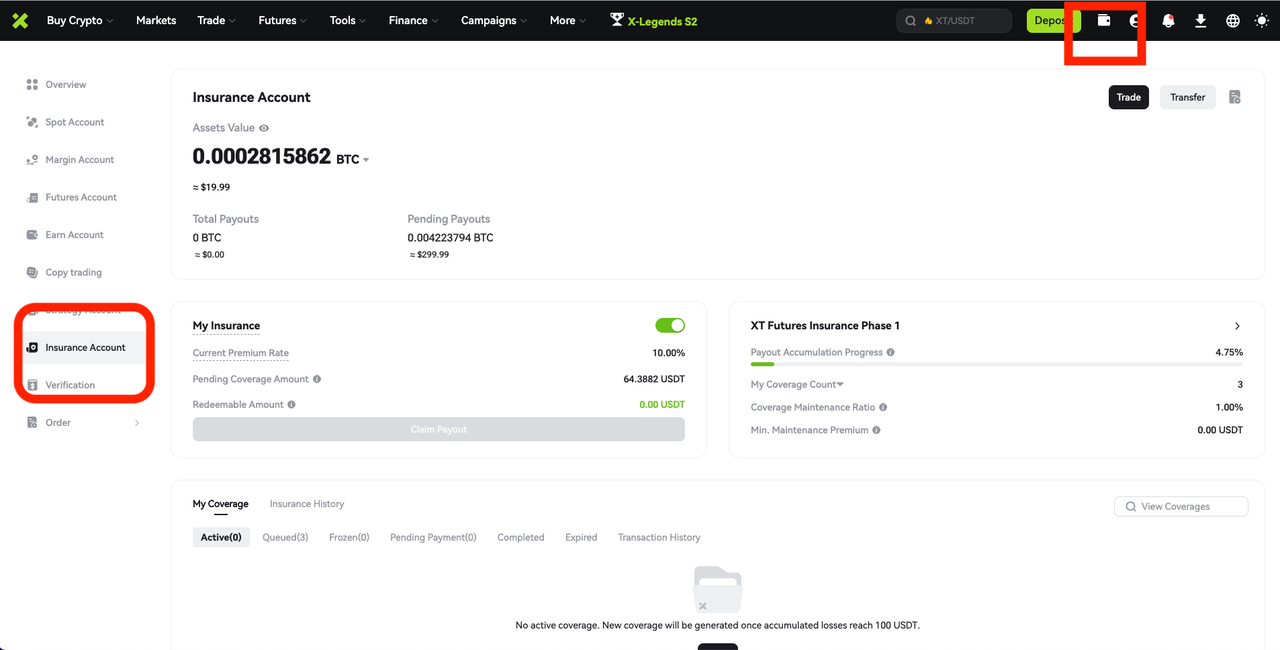This screenshot has height=650, width=1280.
Task: Click the Payout Accumulation progress bar
Action: pyautogui.click(x=997, y=364)
